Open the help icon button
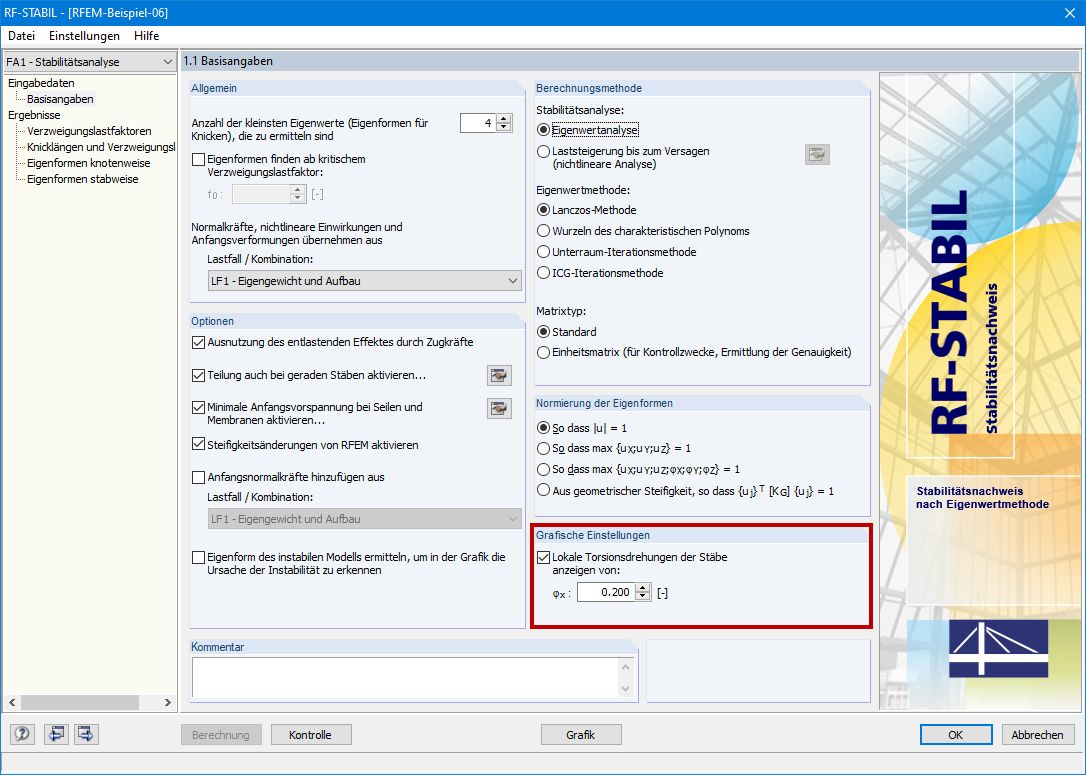Image resolution: width=1086 pixels, height=775 pixels. pyautogui.click(x=22, y=734)
